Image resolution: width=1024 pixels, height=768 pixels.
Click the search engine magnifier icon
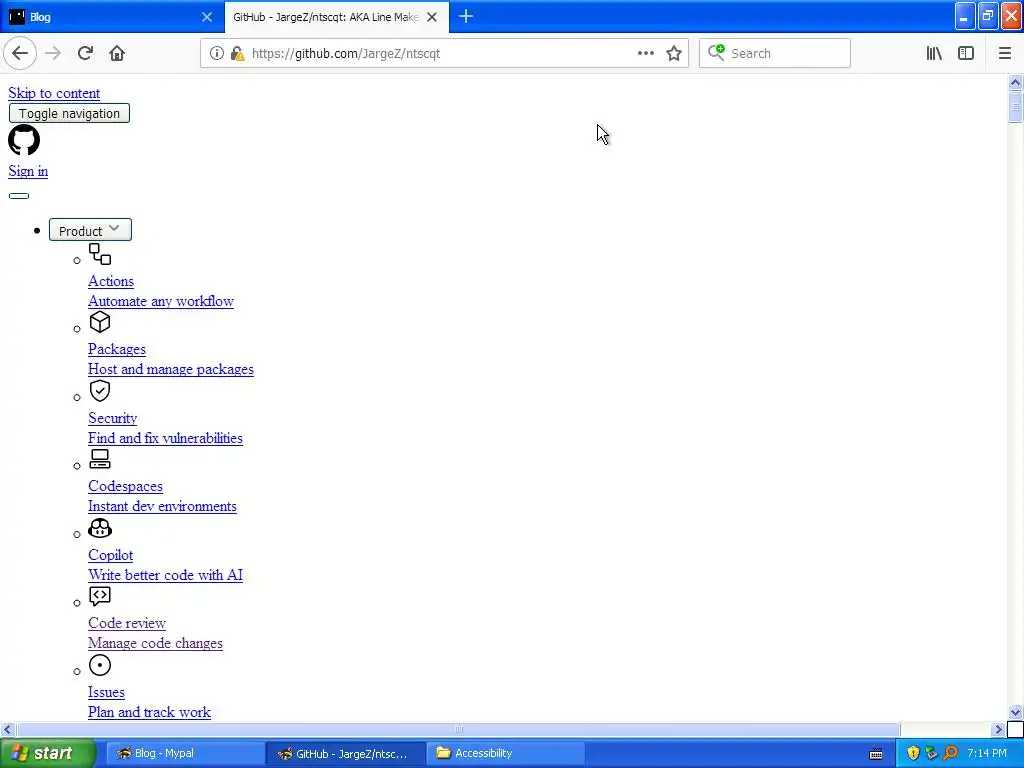coord(716,52)
